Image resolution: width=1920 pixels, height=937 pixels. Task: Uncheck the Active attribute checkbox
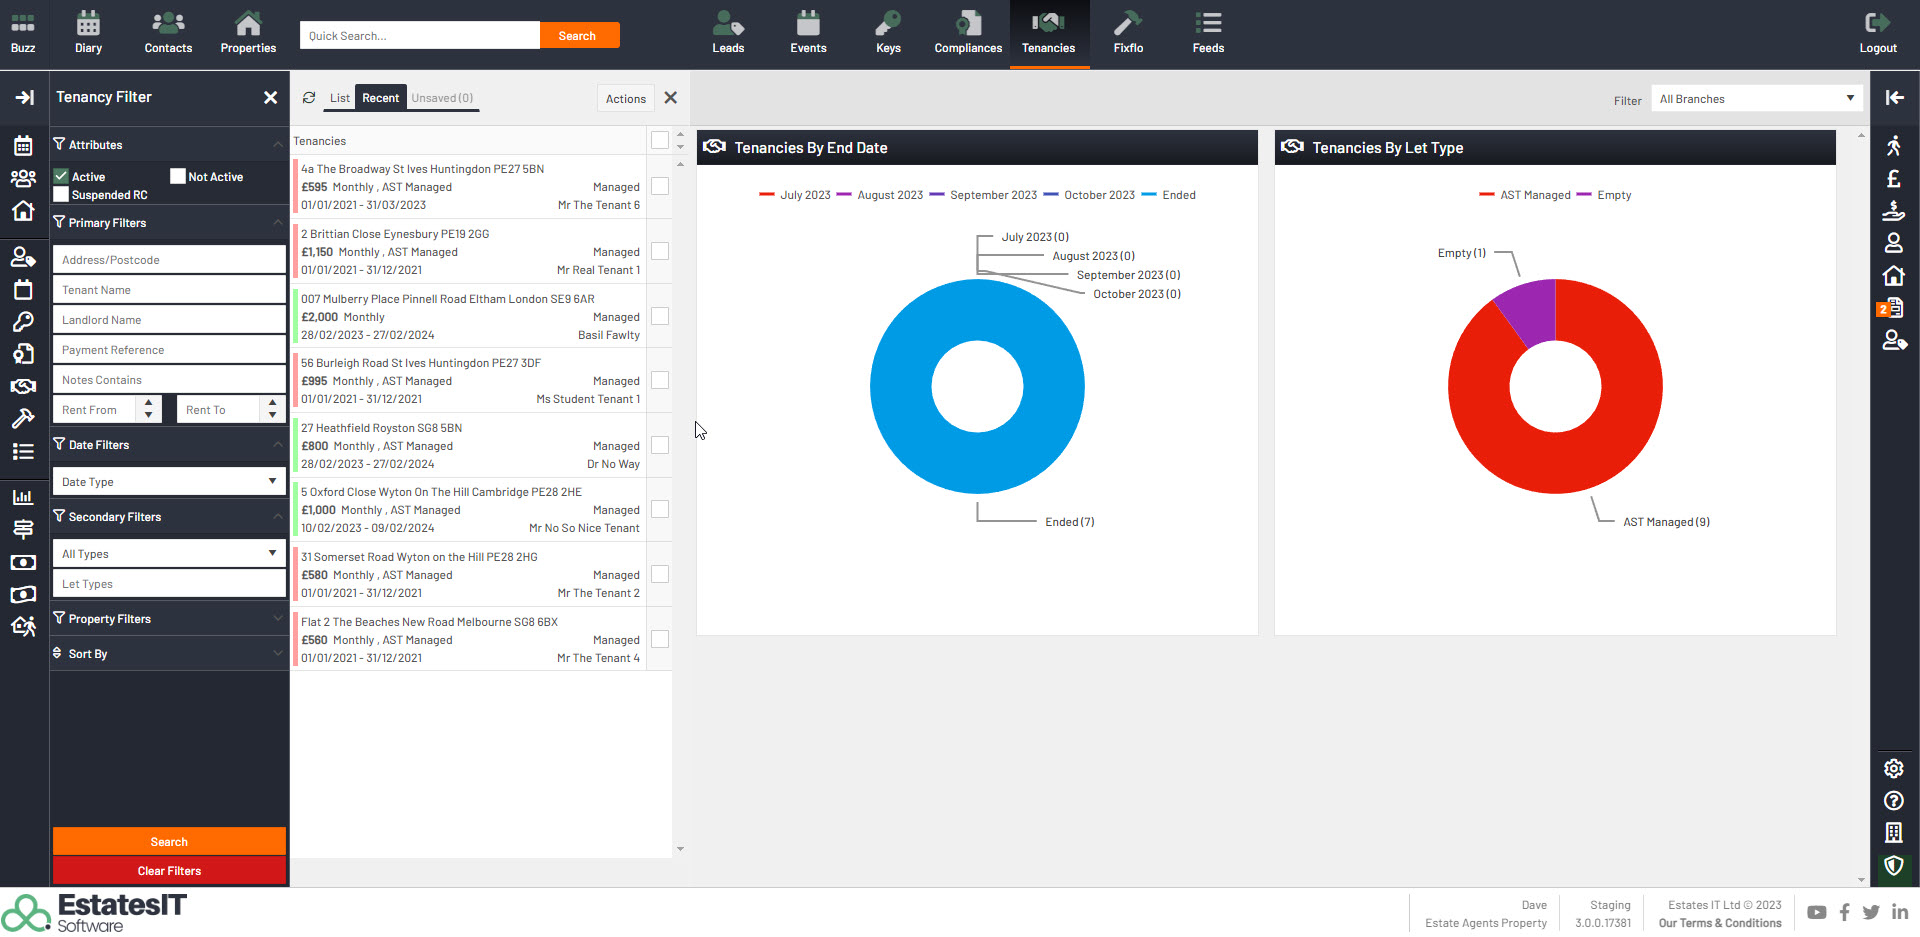tap(62, 176)
